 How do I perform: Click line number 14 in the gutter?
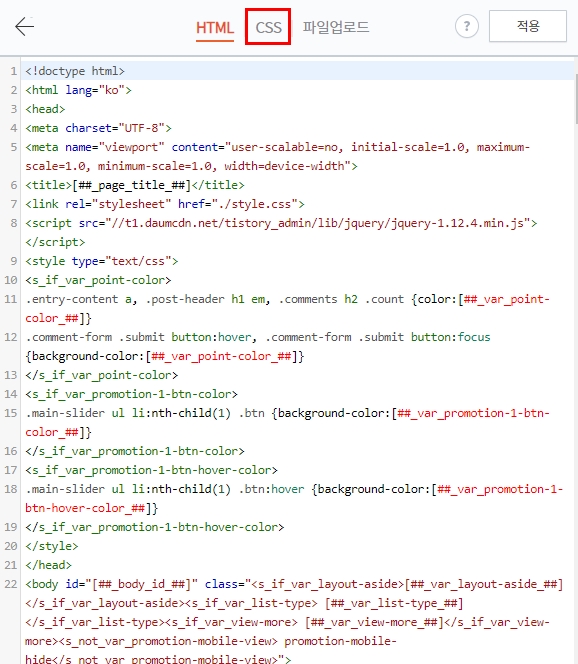click(x=11, y=394)
